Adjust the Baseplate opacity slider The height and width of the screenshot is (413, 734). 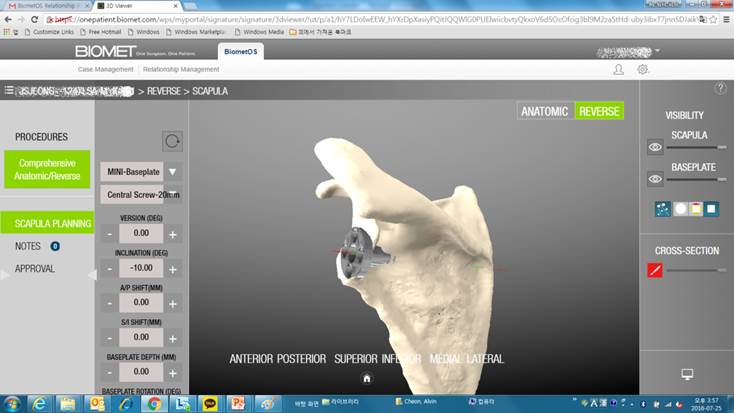697,179
